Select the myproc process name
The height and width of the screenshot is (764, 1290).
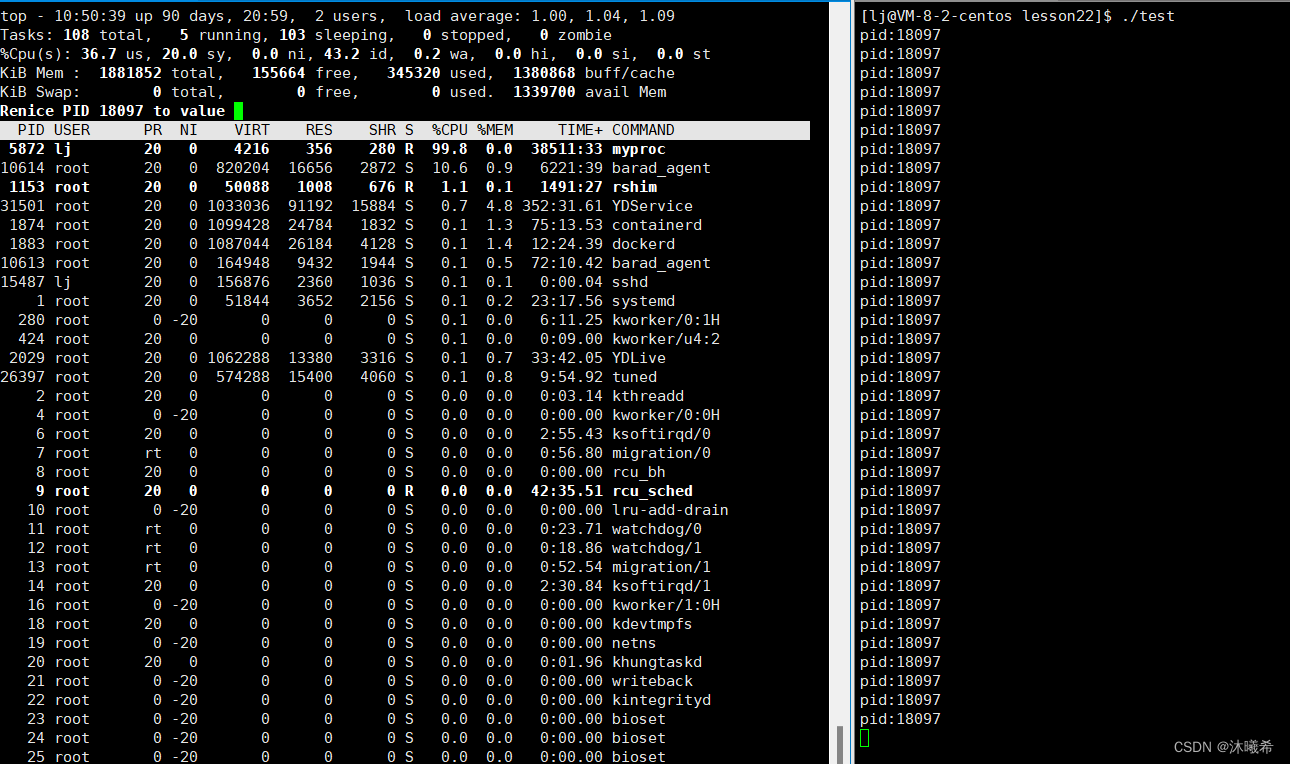click(x=639, y=149)
